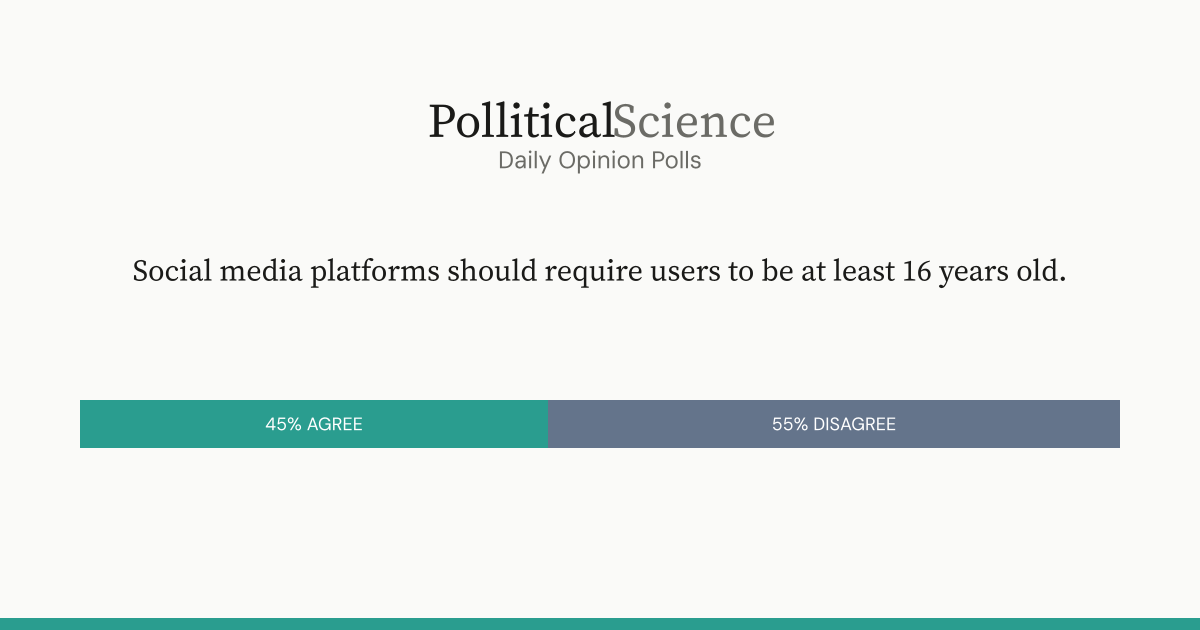Image resolution: width=1200 pixels, height=630 pixels.
Task: Click the teal agree segment's left end
Action: point(88,424)
